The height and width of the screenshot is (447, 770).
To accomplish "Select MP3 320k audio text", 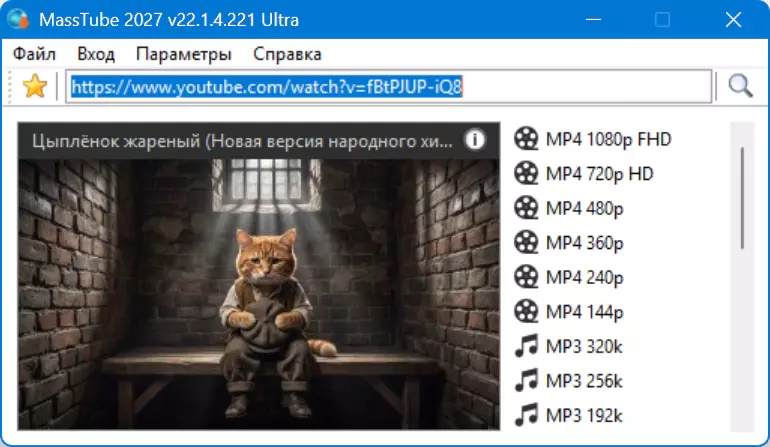I will point(584,346).
